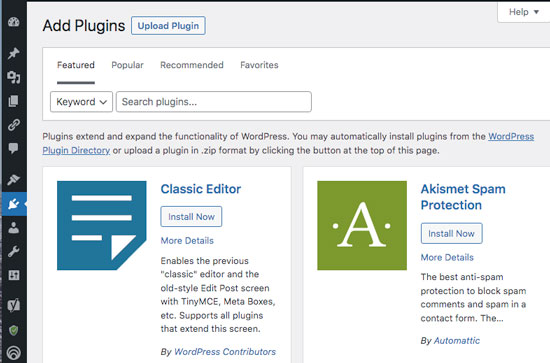Screen dimensions: 550x363
Task: Follow the WordPress Plugin Directory link
Action: pyautogui.click(x=76, y=150)
